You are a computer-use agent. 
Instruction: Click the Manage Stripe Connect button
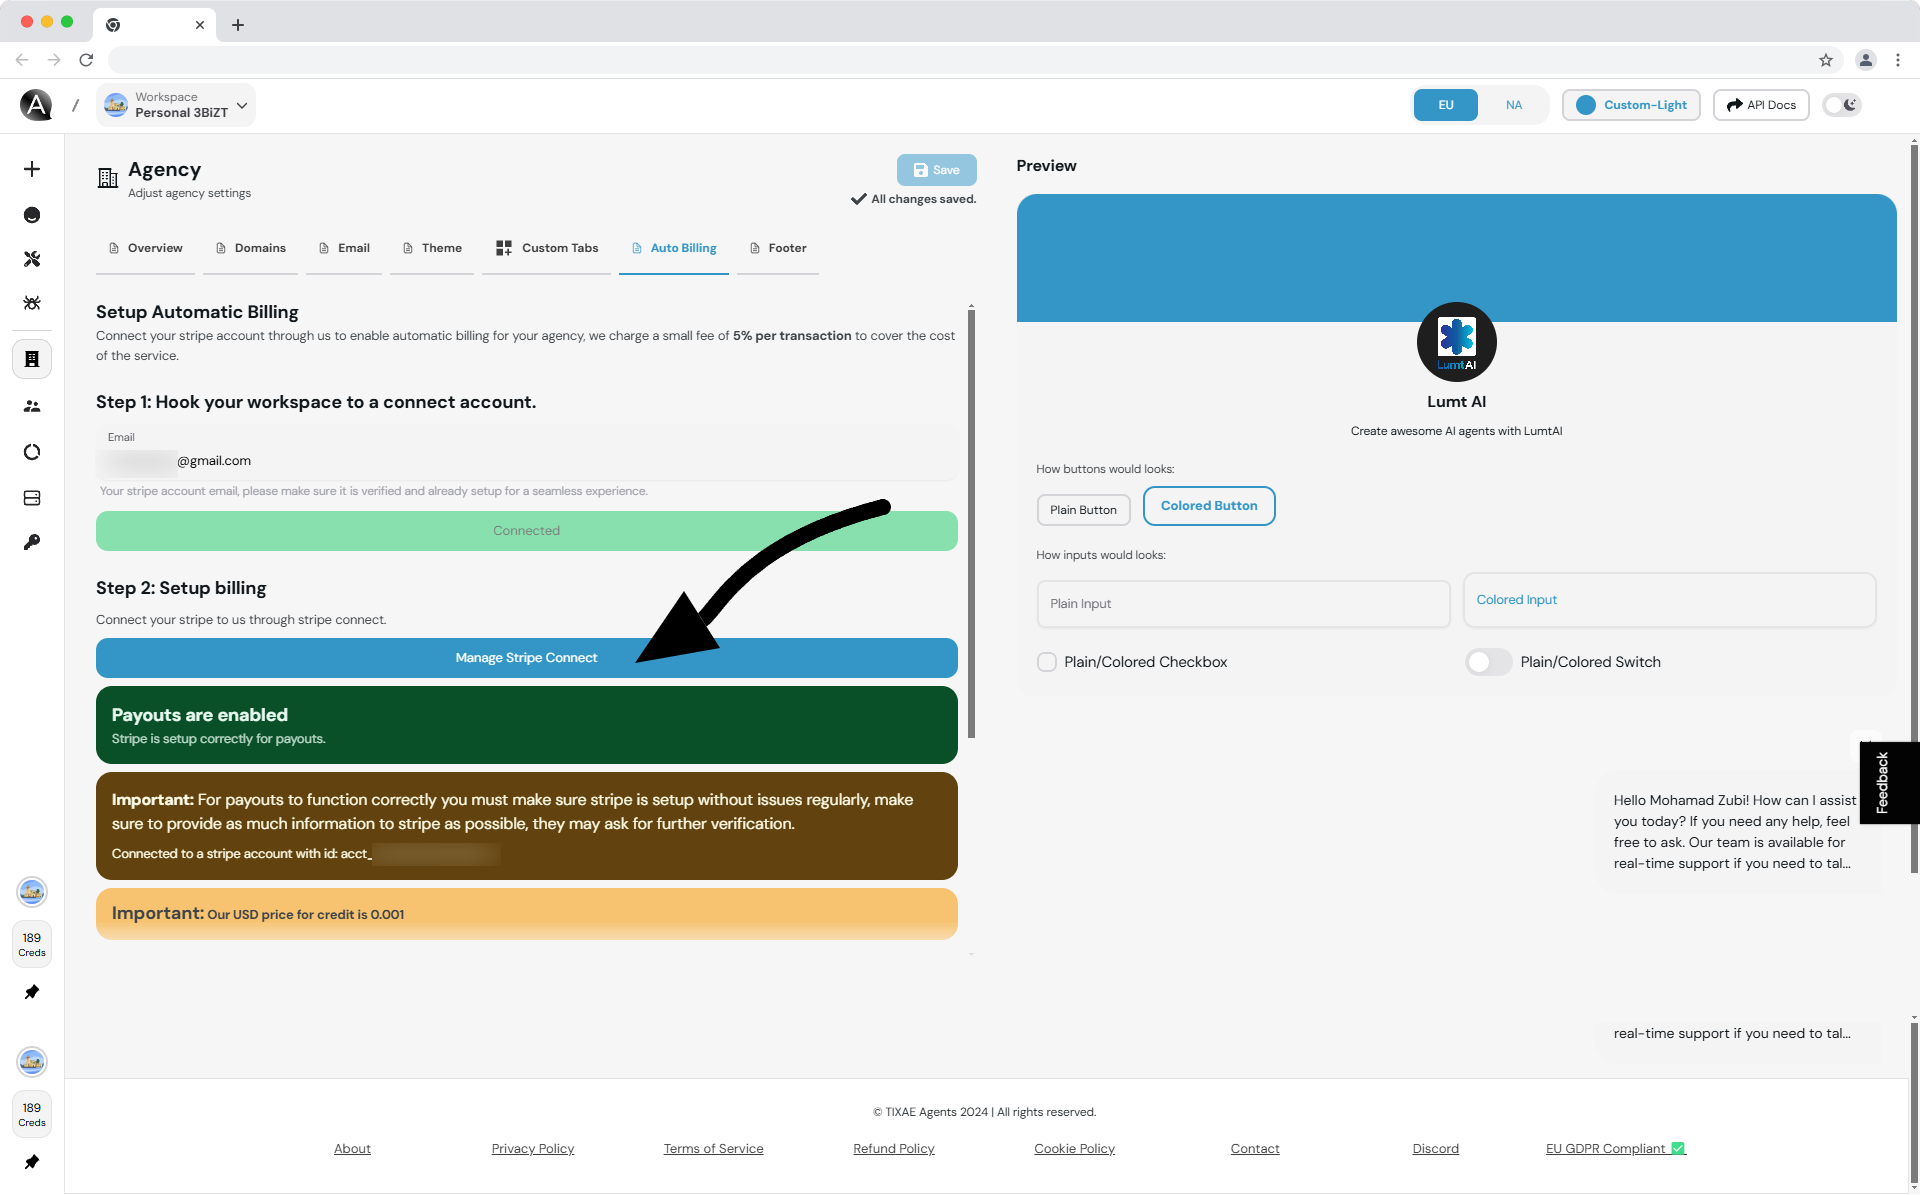pos(527,658)
